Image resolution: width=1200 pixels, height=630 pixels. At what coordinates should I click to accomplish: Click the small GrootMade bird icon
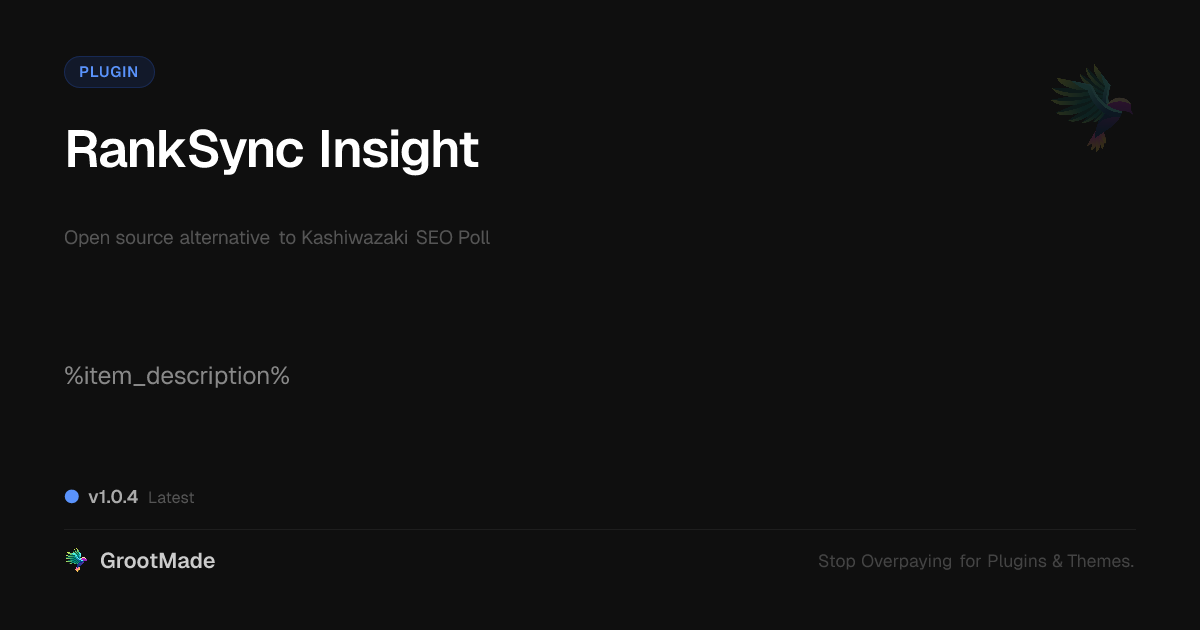point(76,561)
